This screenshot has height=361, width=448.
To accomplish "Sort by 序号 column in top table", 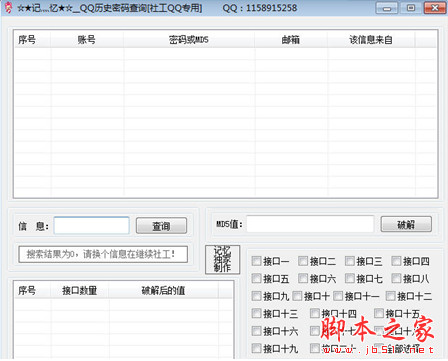I will [33, 40].
